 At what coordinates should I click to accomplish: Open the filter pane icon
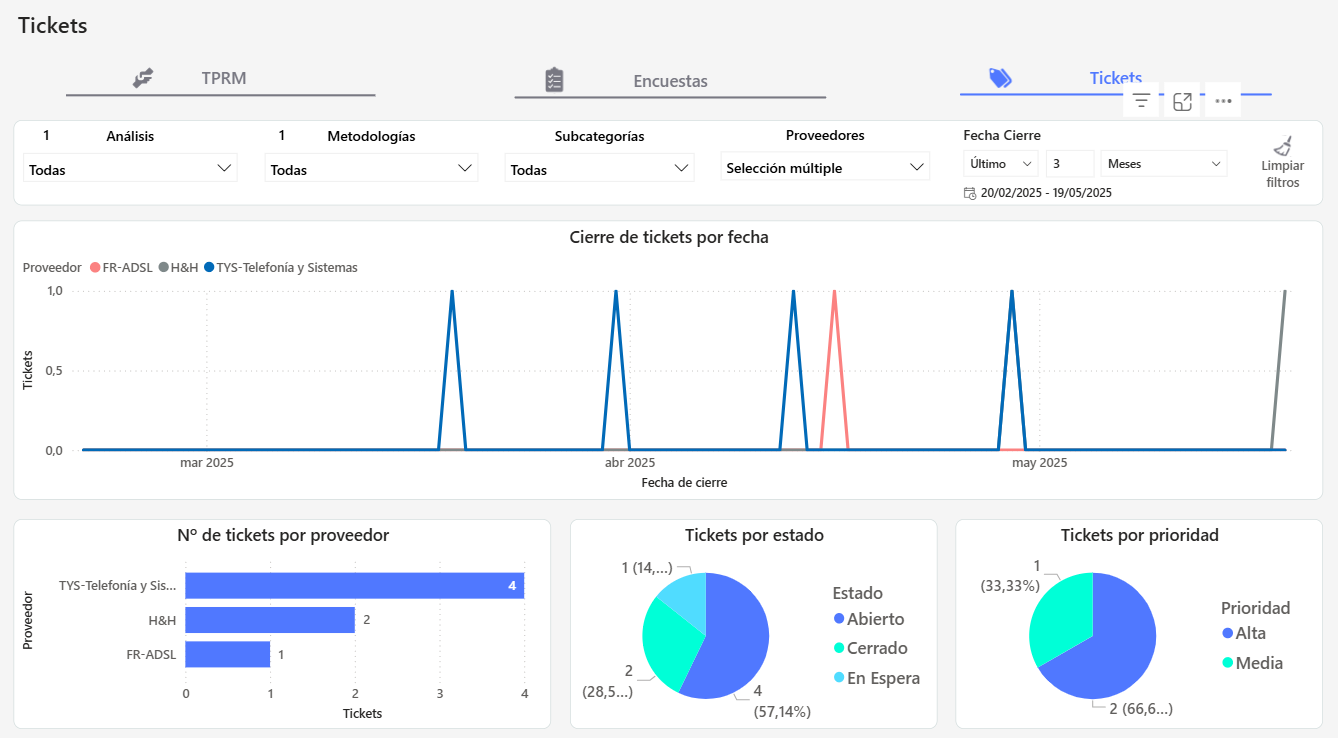click(1141, 99)
